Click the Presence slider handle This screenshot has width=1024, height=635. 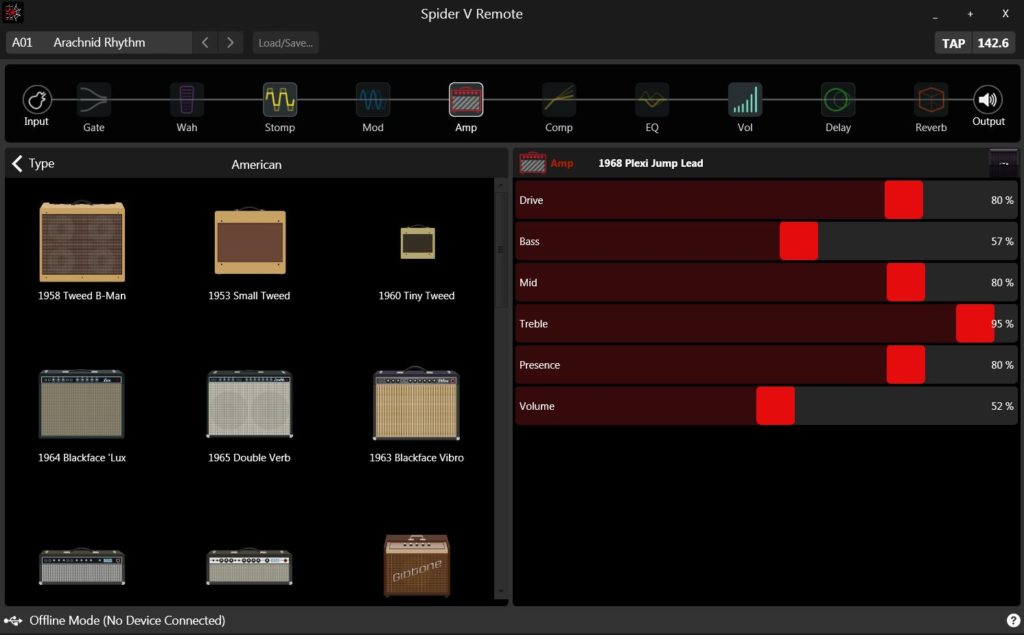906,365
